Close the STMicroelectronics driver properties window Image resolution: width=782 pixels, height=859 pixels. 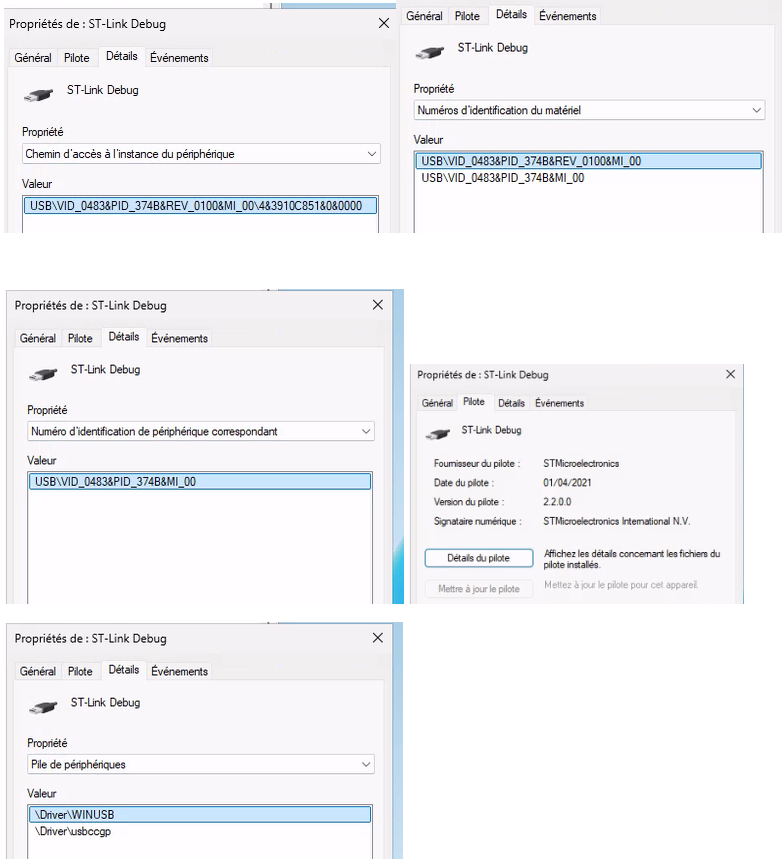(730, 374)
